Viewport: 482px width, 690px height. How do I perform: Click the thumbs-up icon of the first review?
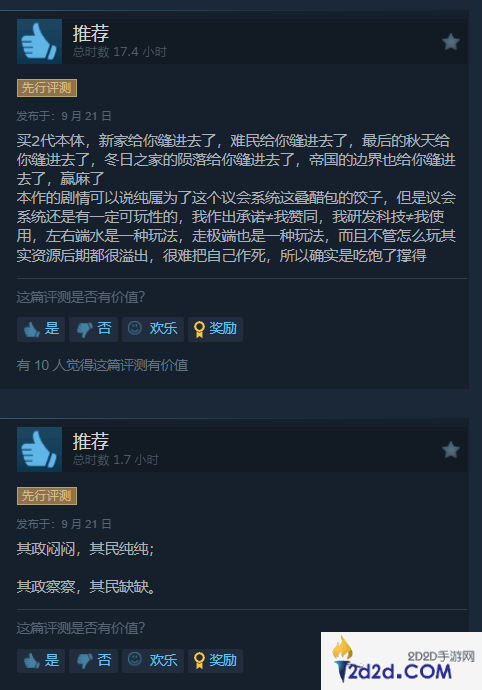click(x=39, y=41)
